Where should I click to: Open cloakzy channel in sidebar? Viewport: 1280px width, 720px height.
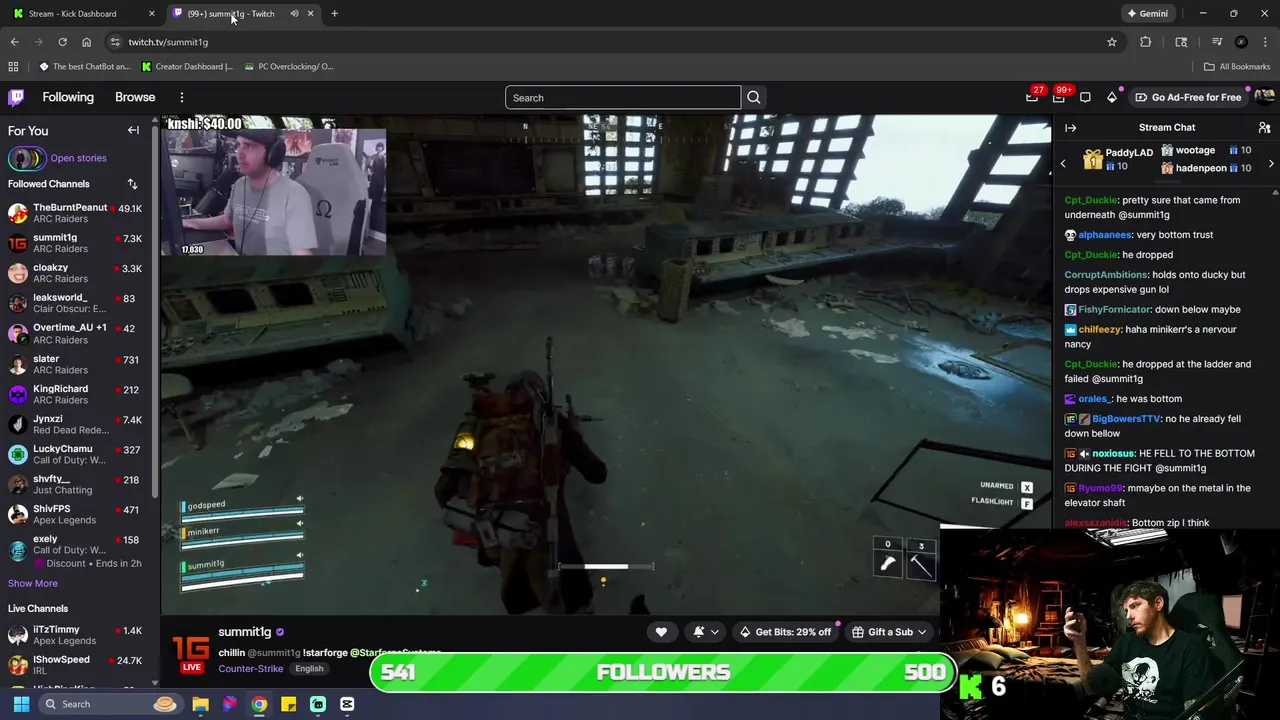point(75,273)
